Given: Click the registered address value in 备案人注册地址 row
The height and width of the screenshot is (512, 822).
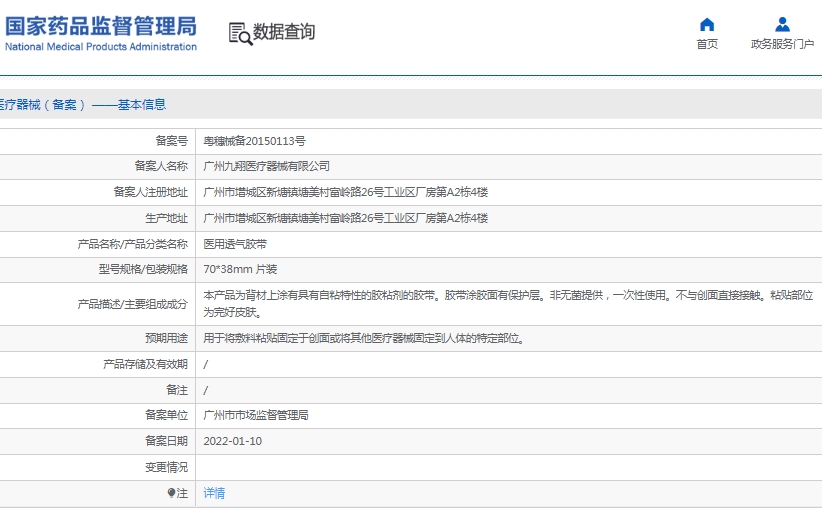Looking at the screenshot, I should tap(345, 192).
